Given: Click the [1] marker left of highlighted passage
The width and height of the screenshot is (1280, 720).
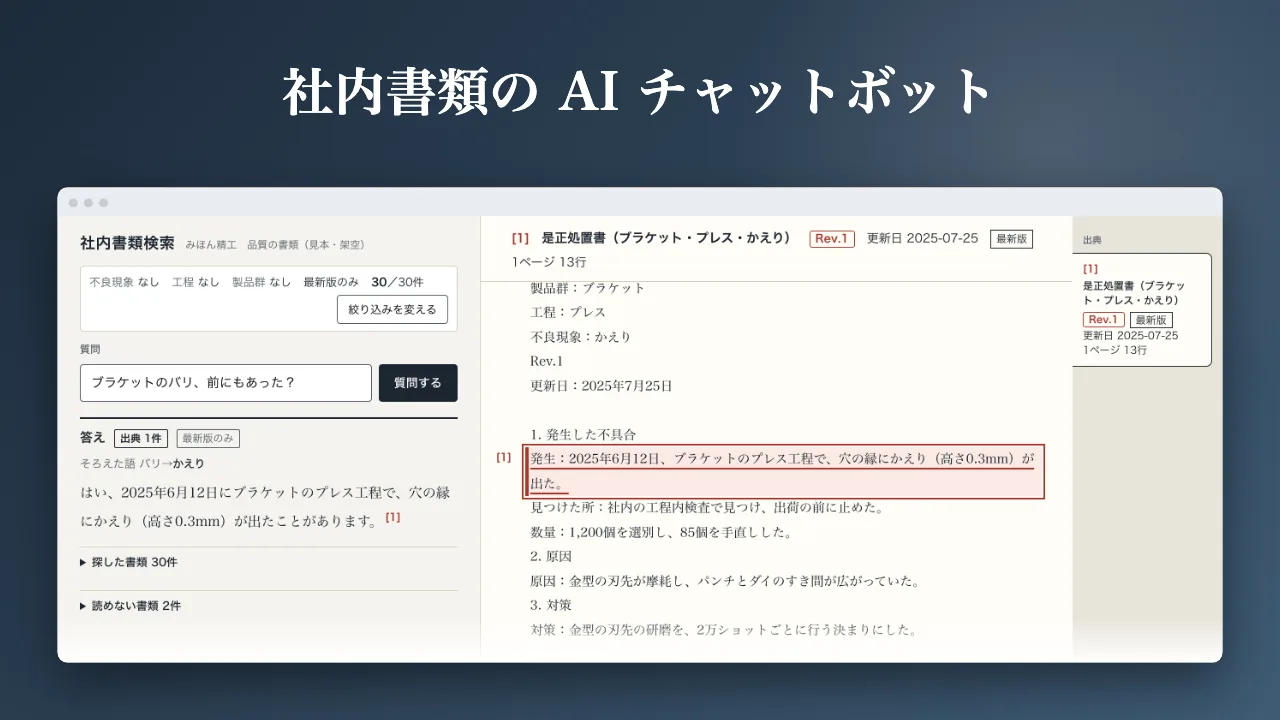Looking at the screenshot, I should pyautogui.click(x=504, y=457).
